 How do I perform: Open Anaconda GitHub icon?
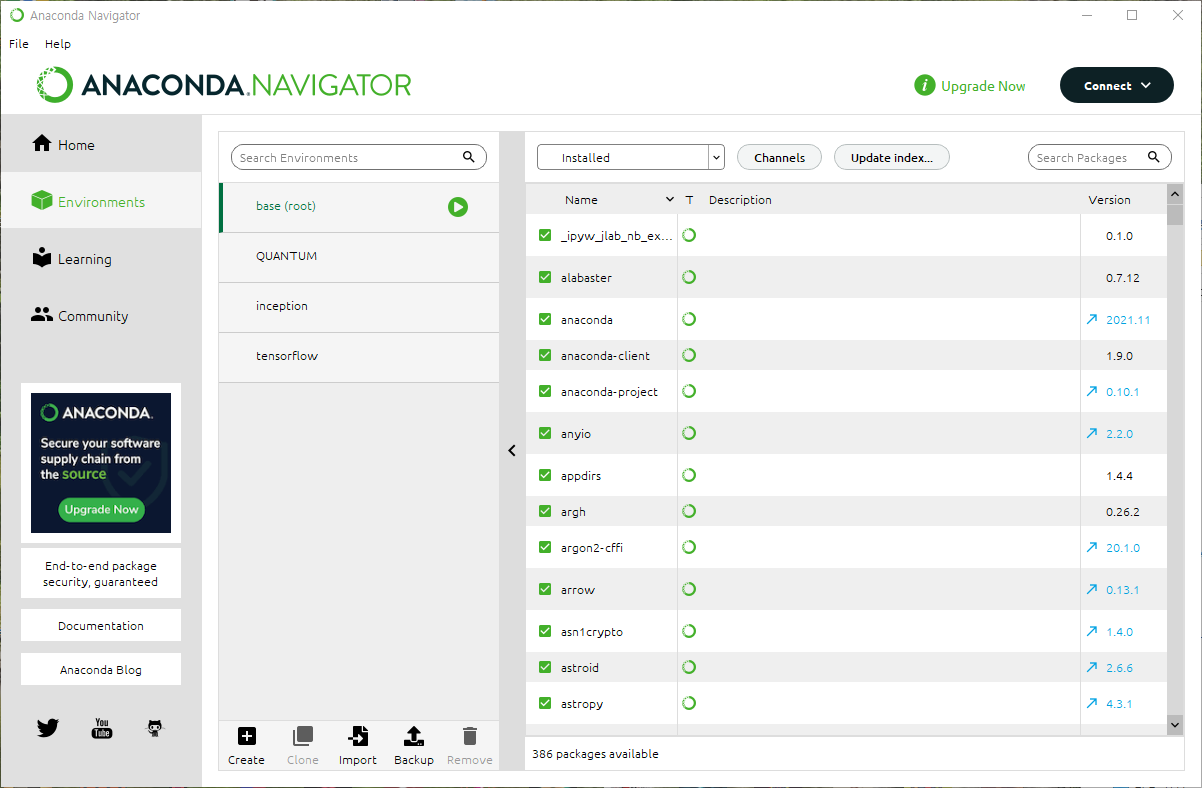154,728
